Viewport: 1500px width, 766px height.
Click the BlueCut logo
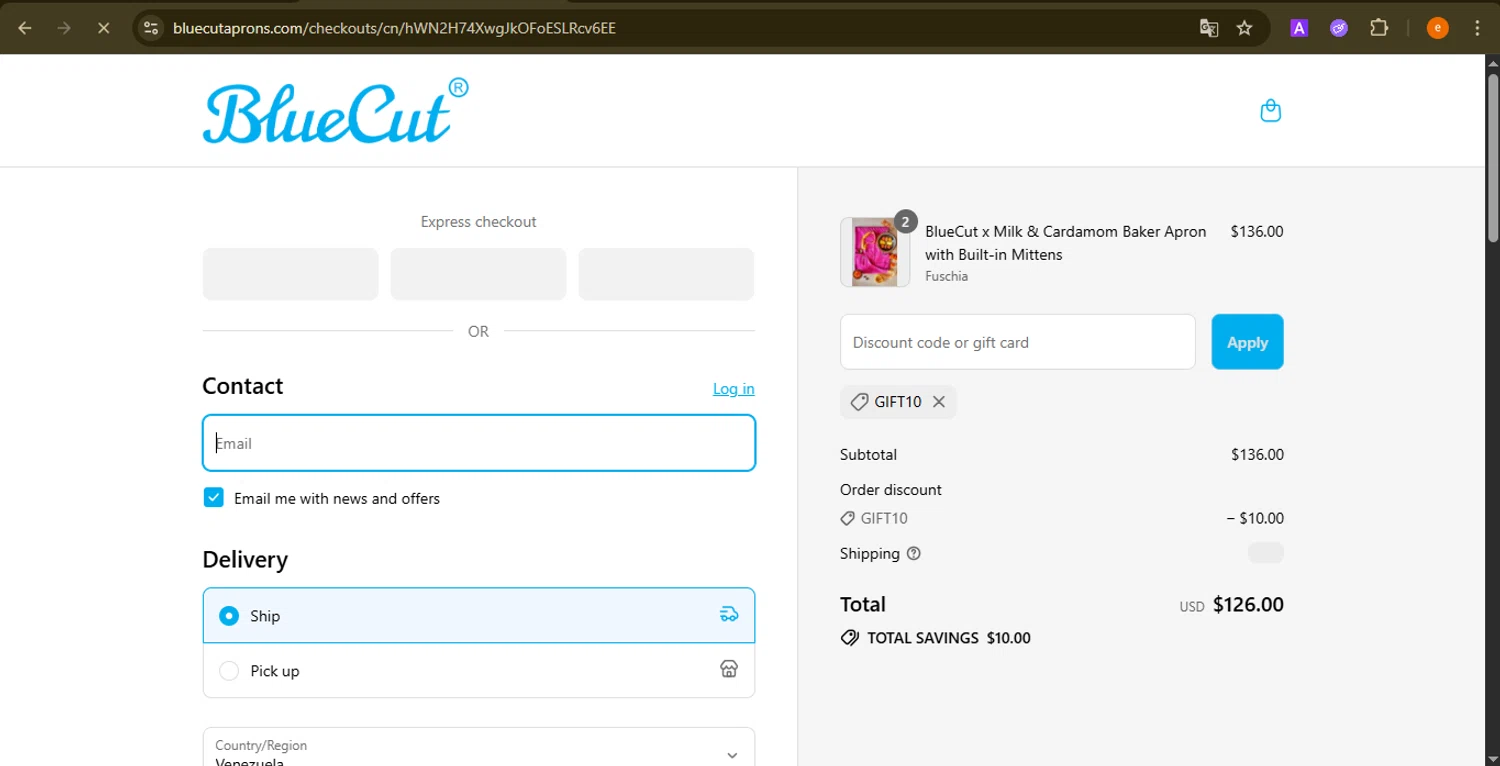click(335, 110)
